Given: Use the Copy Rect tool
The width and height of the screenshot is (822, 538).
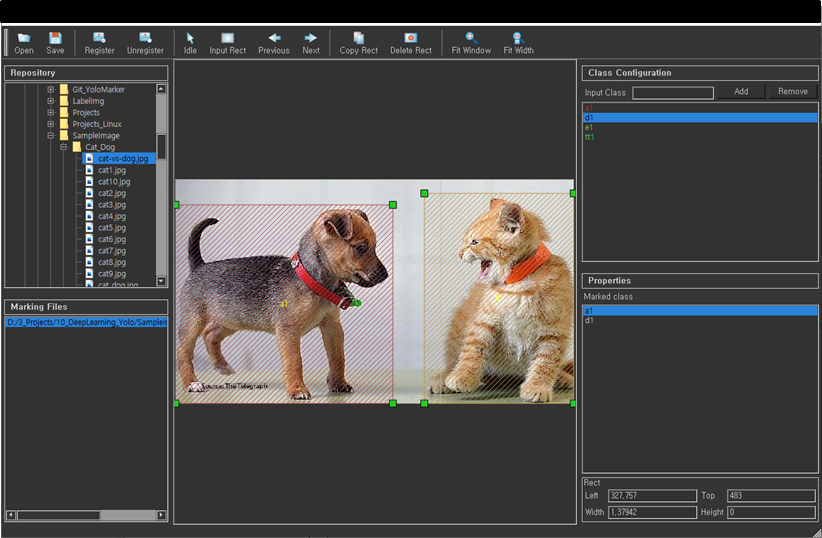Looking at the screenshot, I should [x=359, y=43].
